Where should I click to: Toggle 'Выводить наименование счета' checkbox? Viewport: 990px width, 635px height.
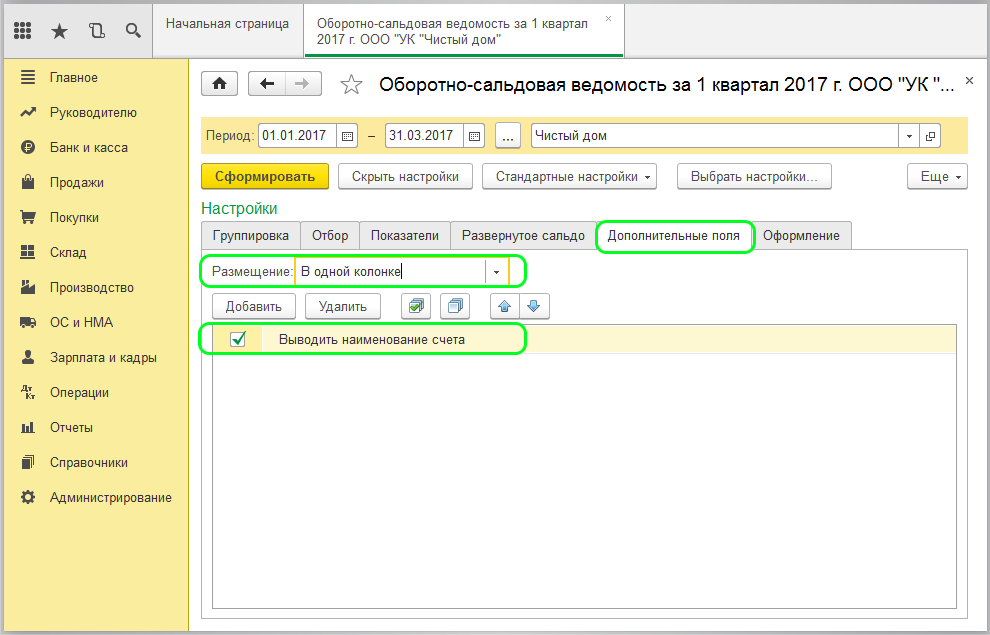click(238, 340)
